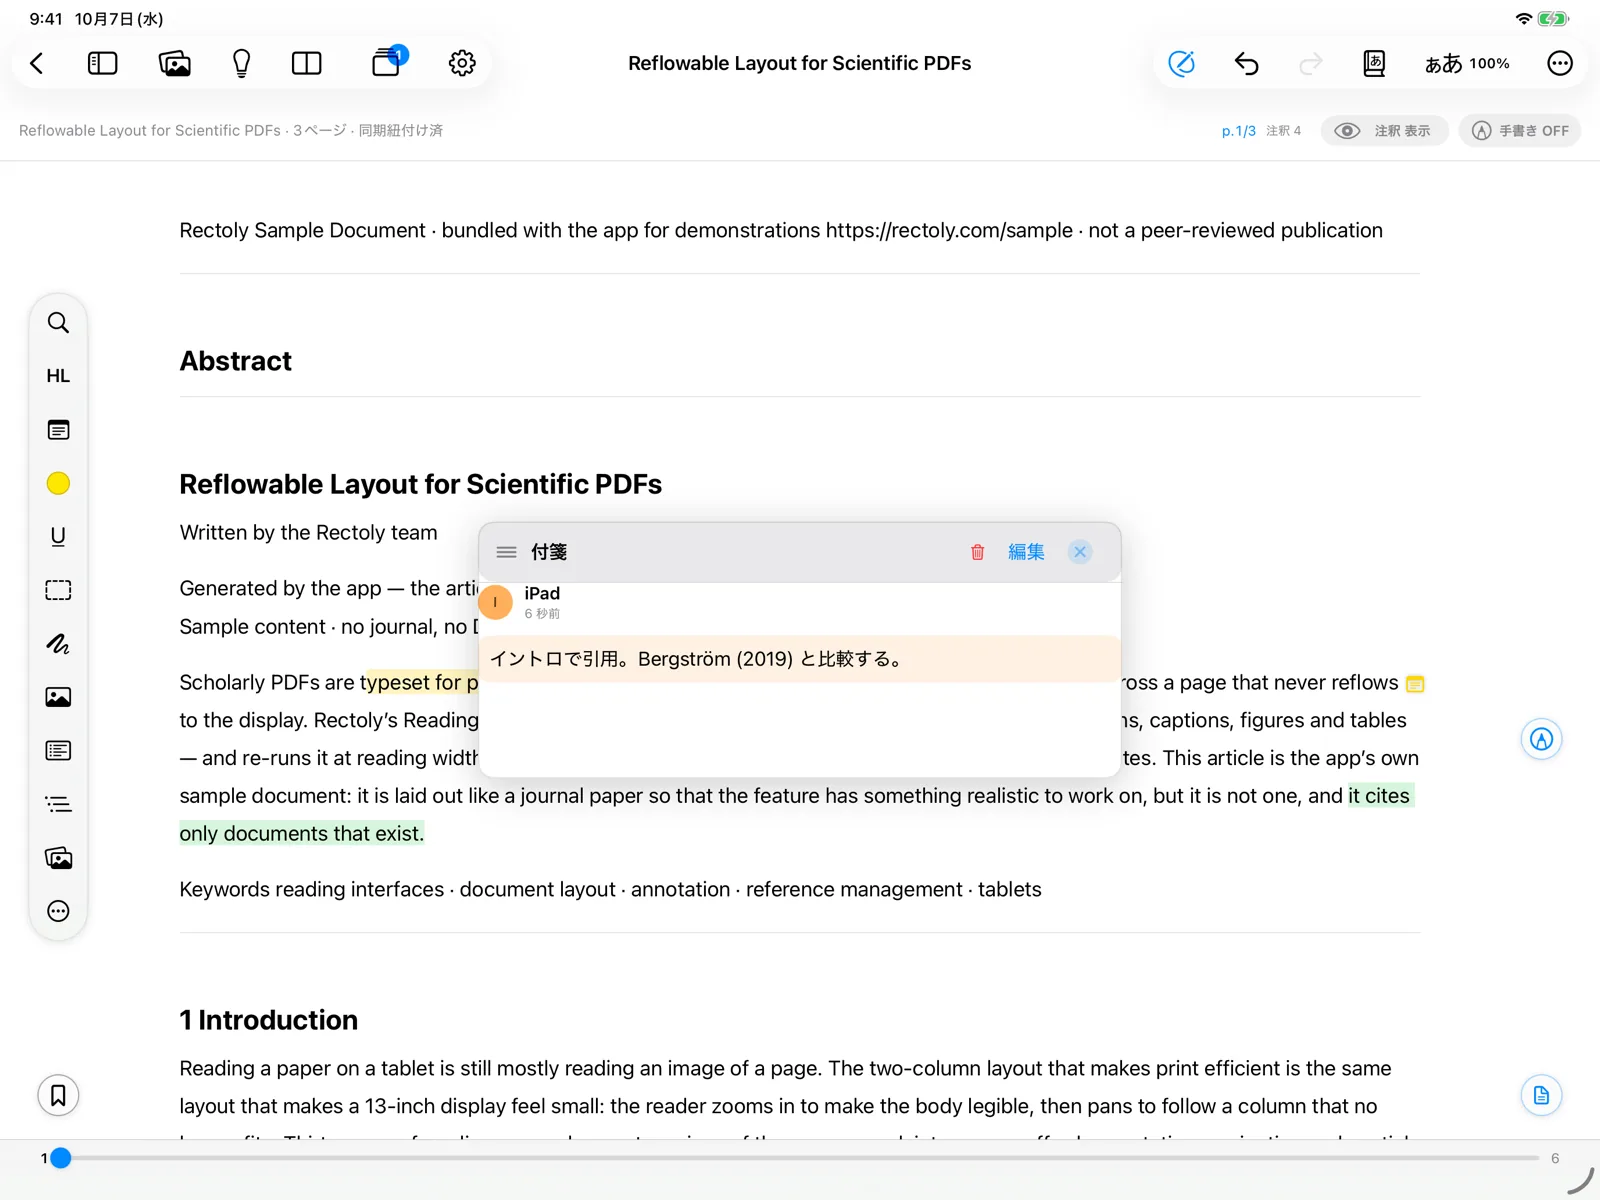This screenshot has height=1200, width=1600.
Task: Select the image tool in sidebar
Action: 58,697
